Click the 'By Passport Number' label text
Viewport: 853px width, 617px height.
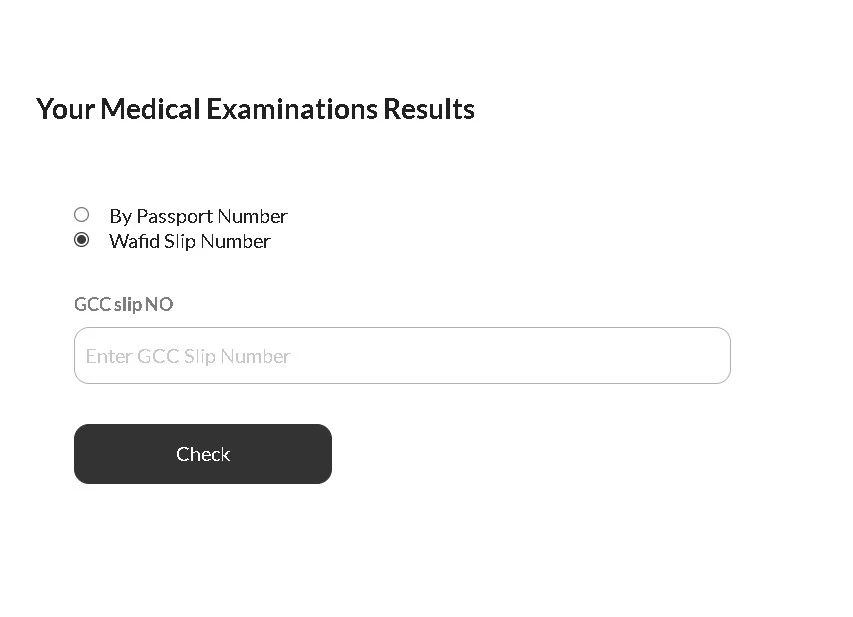click(198, 217)
